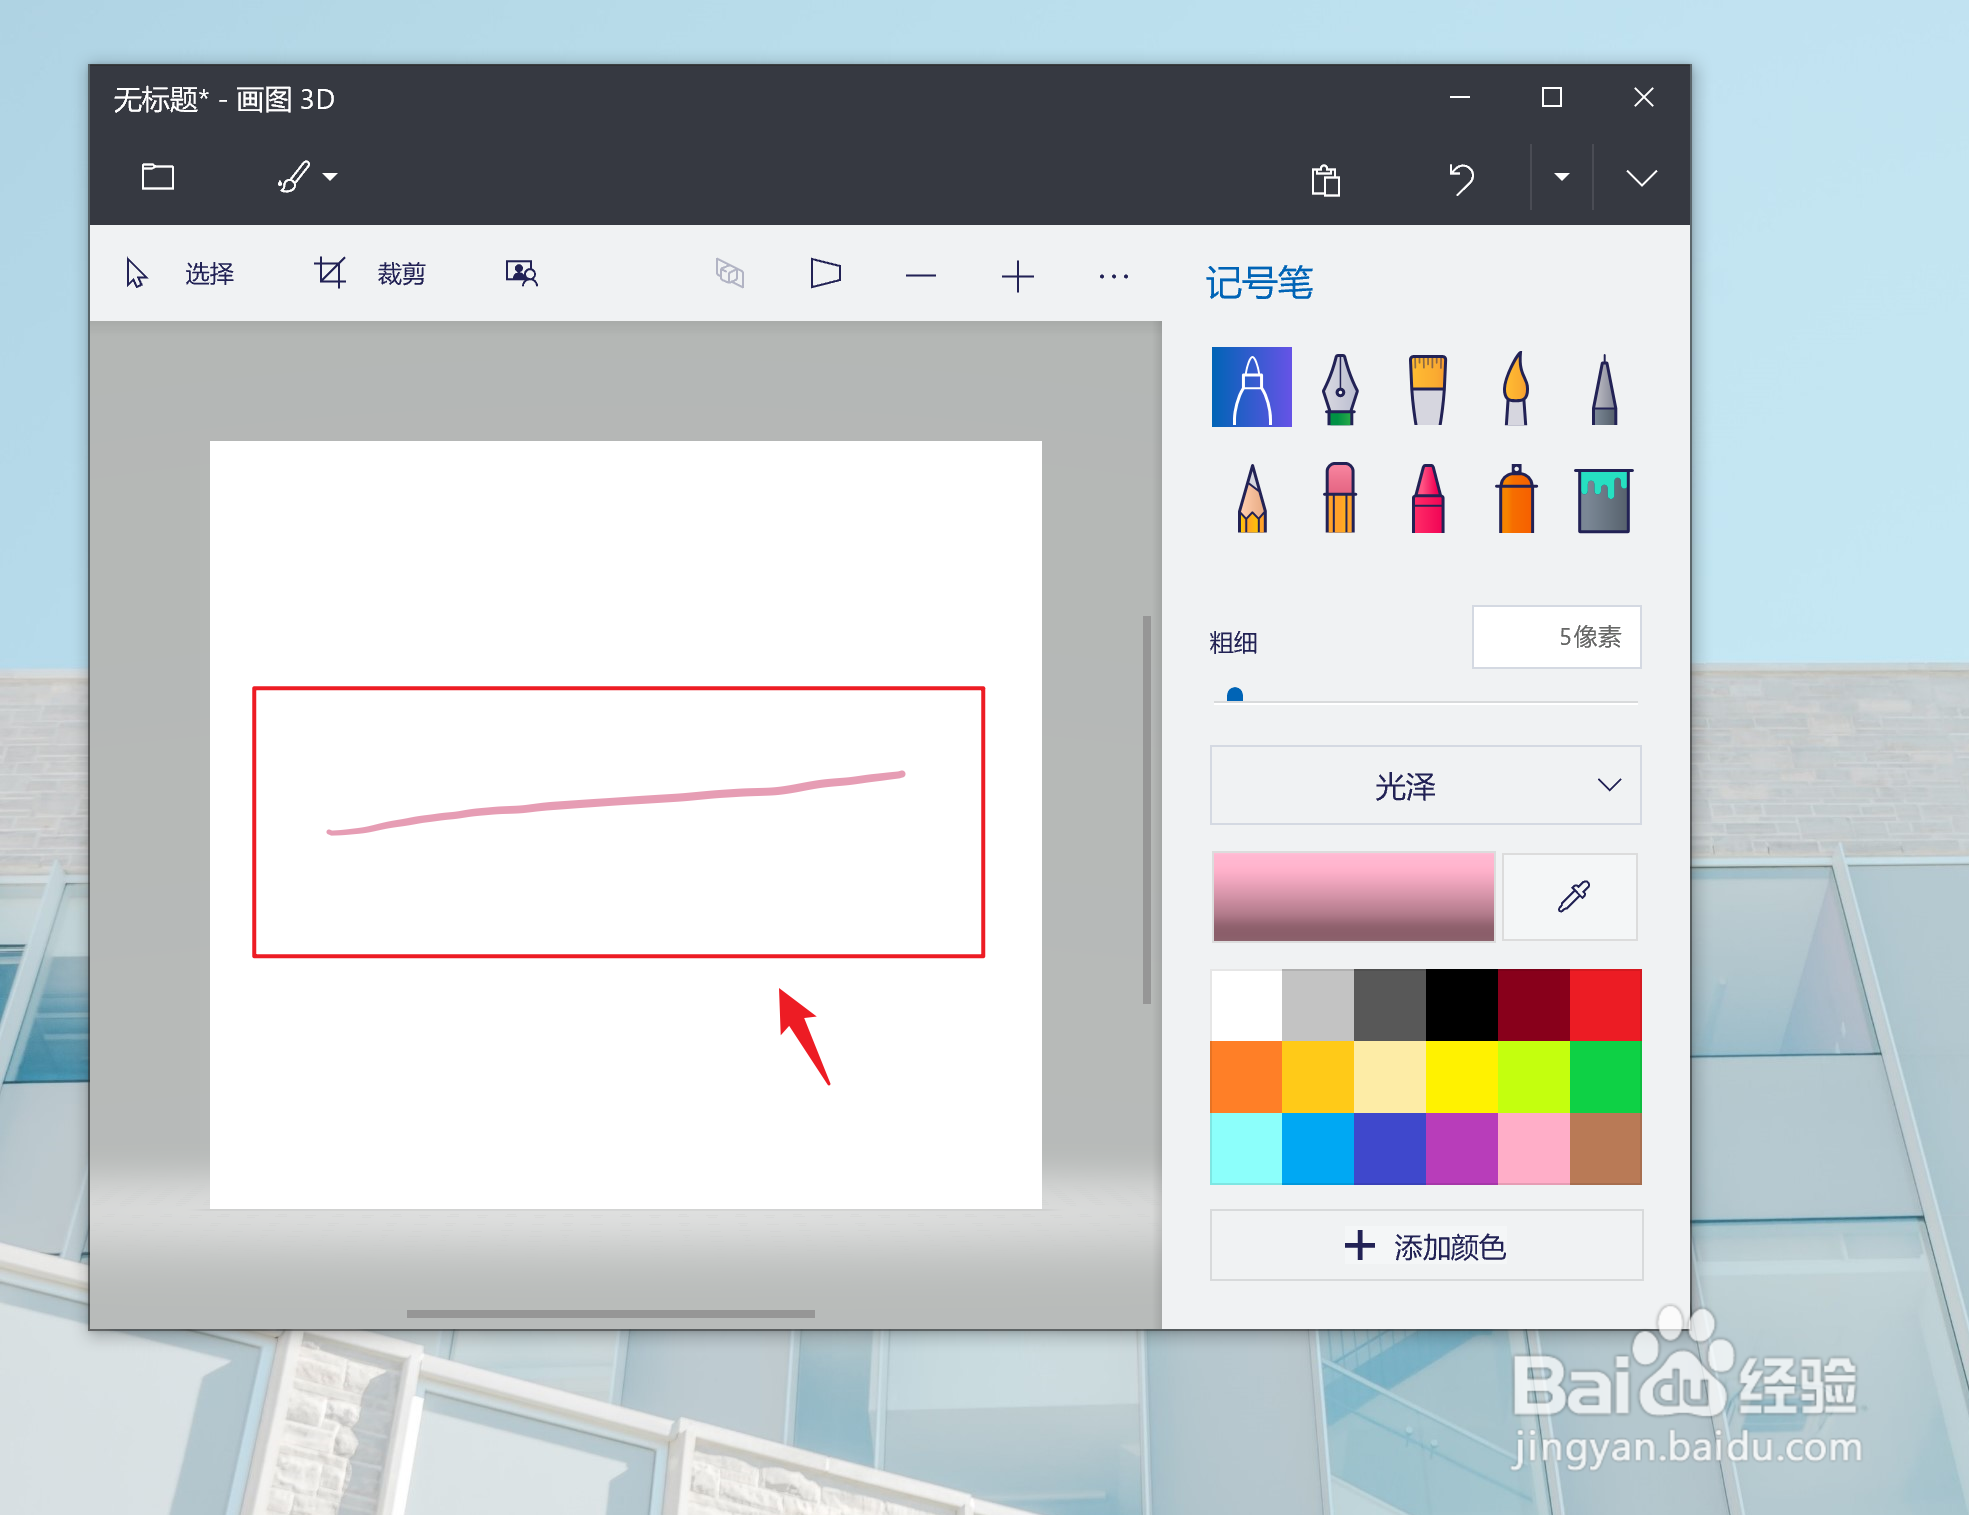
Task: Open the 光泽 material dropdown
Action: click(x=1424, y=786)
